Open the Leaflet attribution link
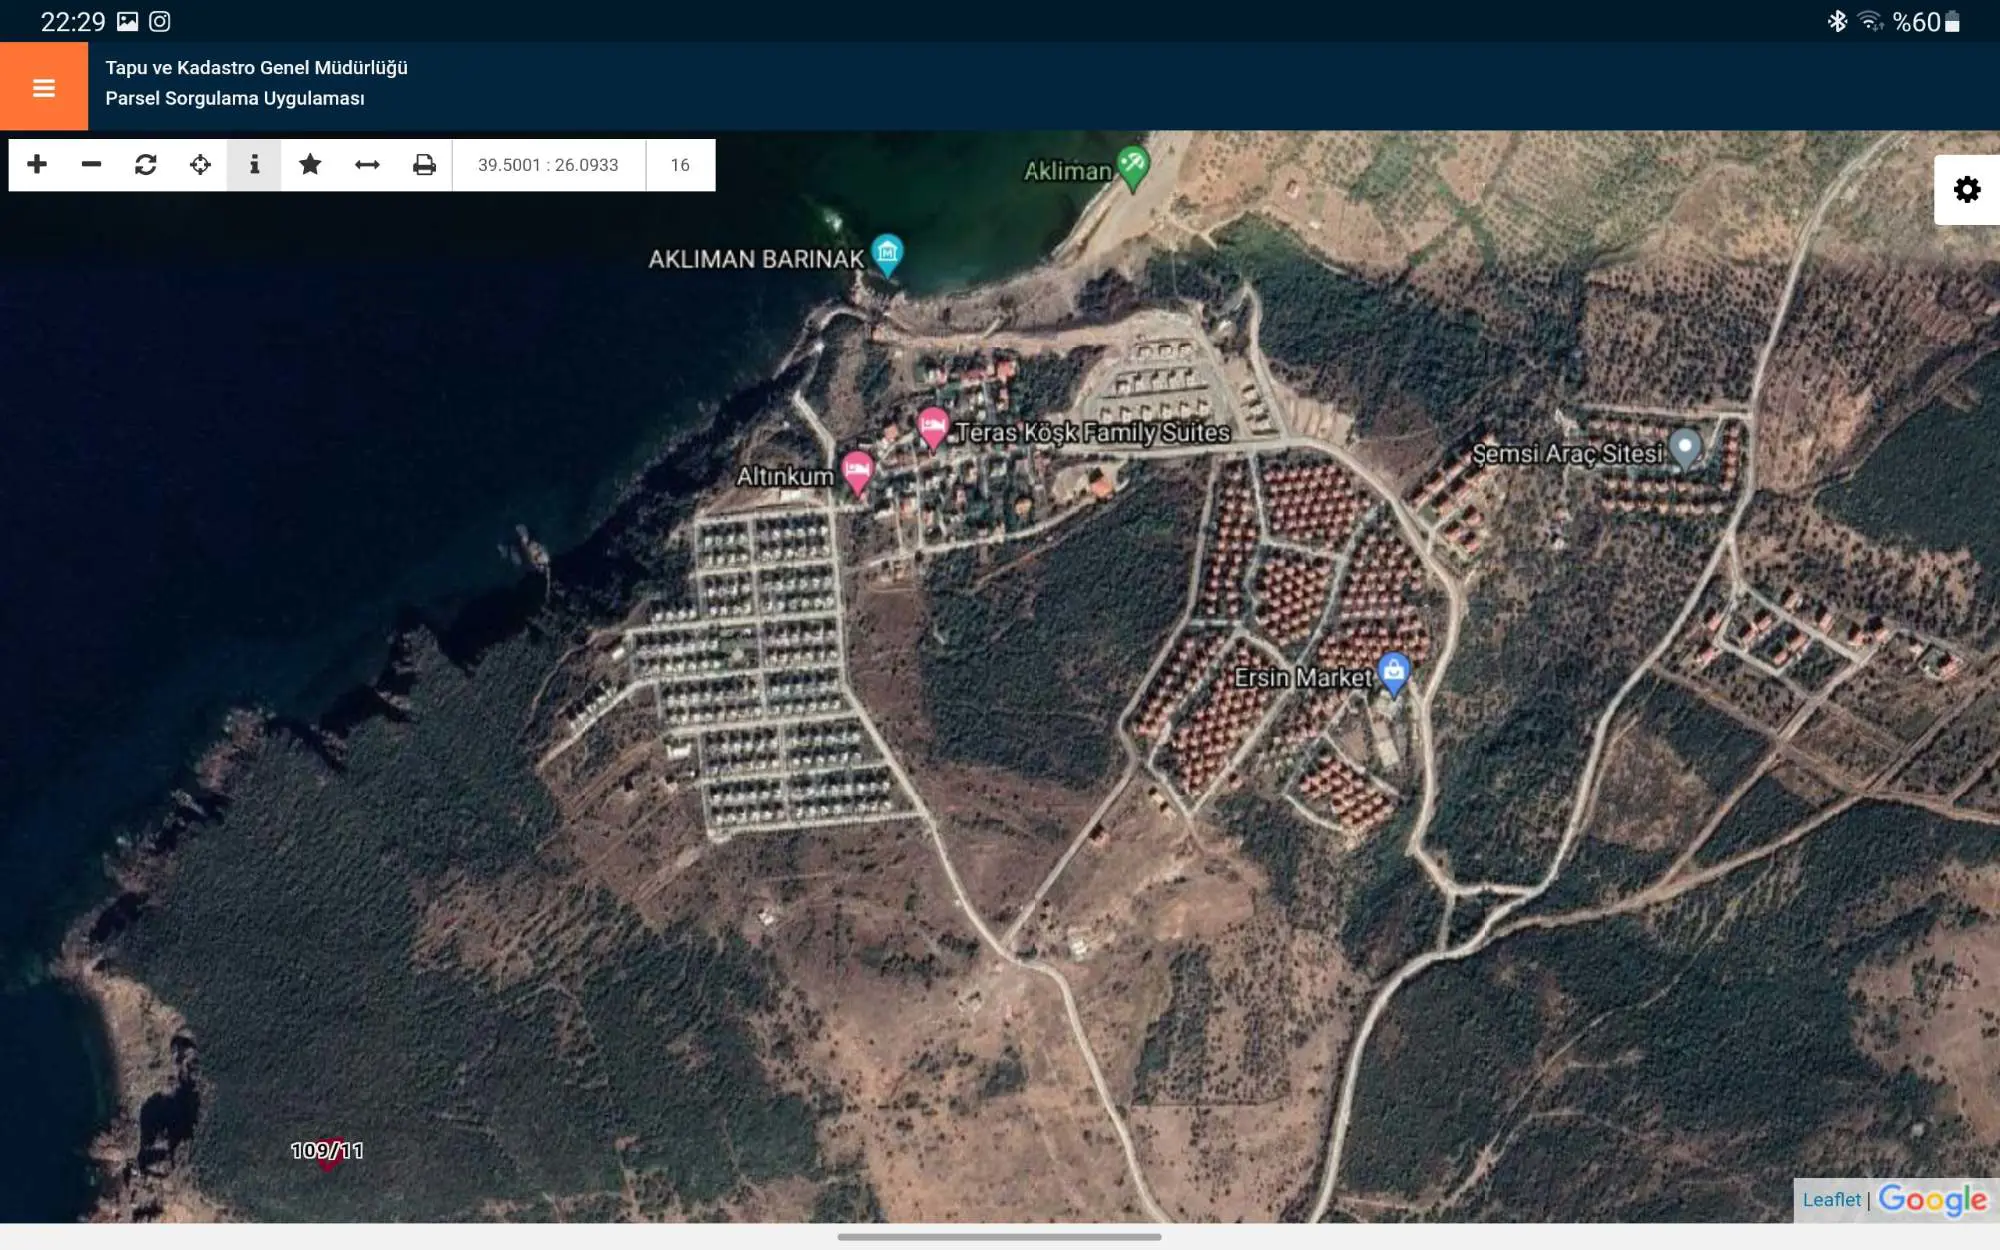This screenshot has width=2000, height=1250. (x=1831, y=1199)
